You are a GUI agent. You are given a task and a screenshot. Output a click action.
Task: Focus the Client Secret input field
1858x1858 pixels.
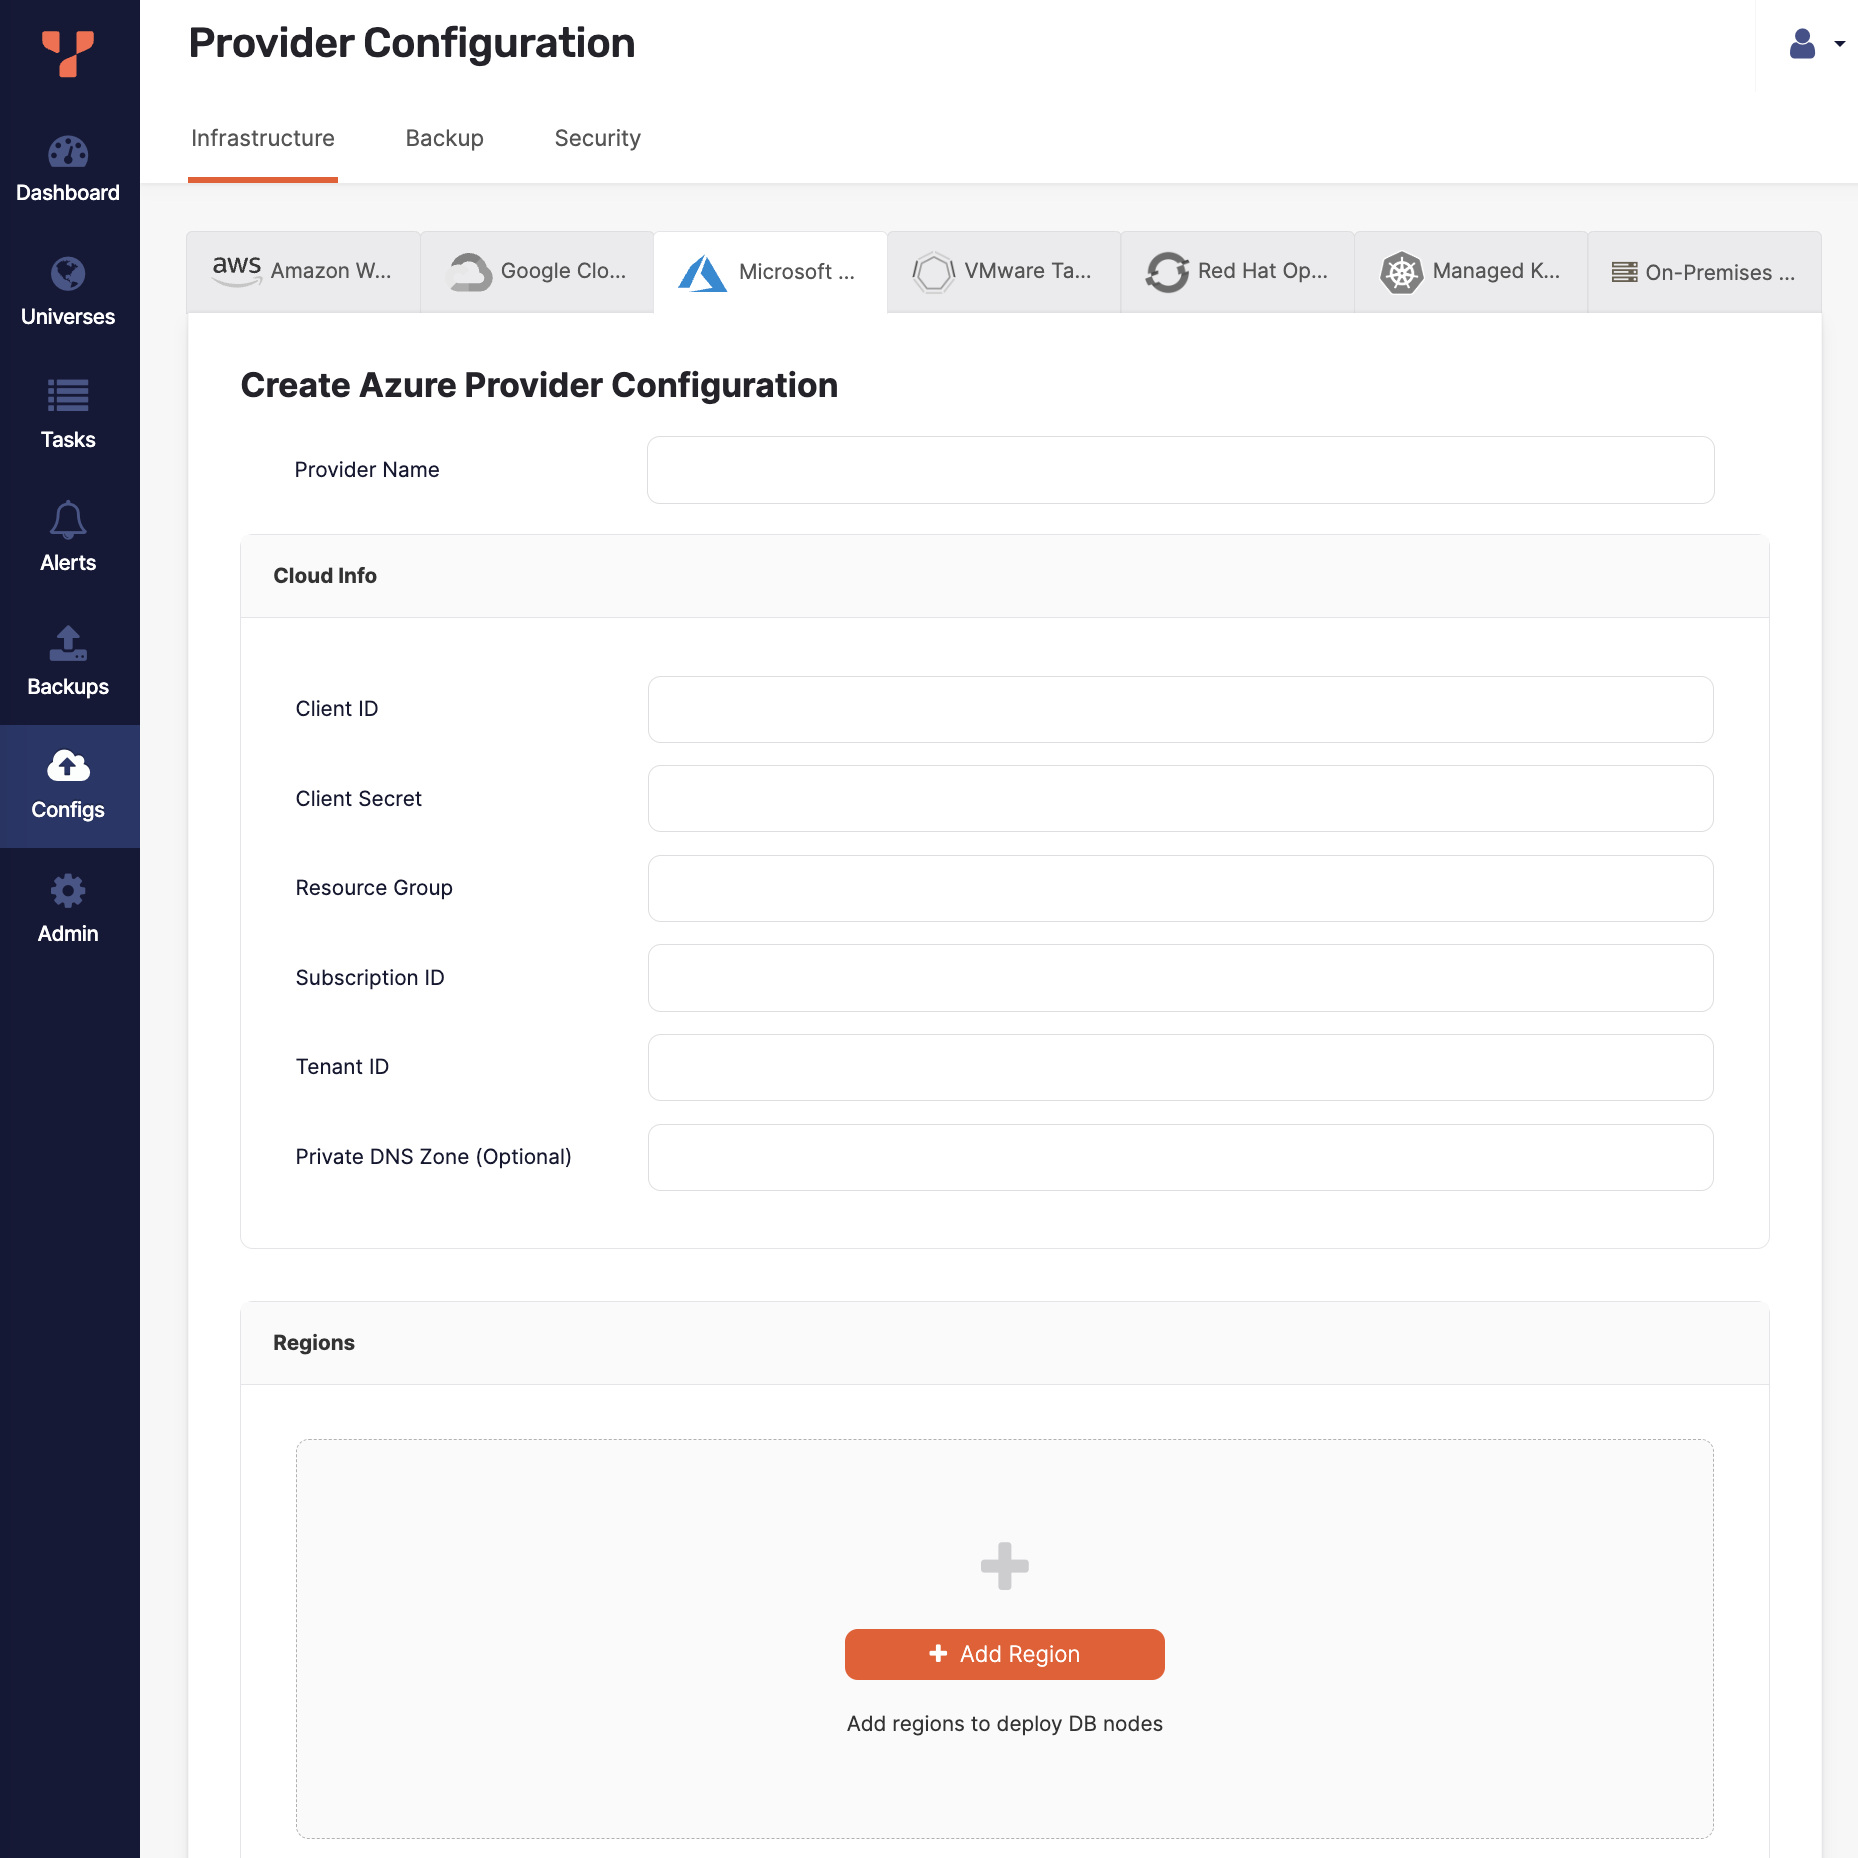pos(1181,799)
